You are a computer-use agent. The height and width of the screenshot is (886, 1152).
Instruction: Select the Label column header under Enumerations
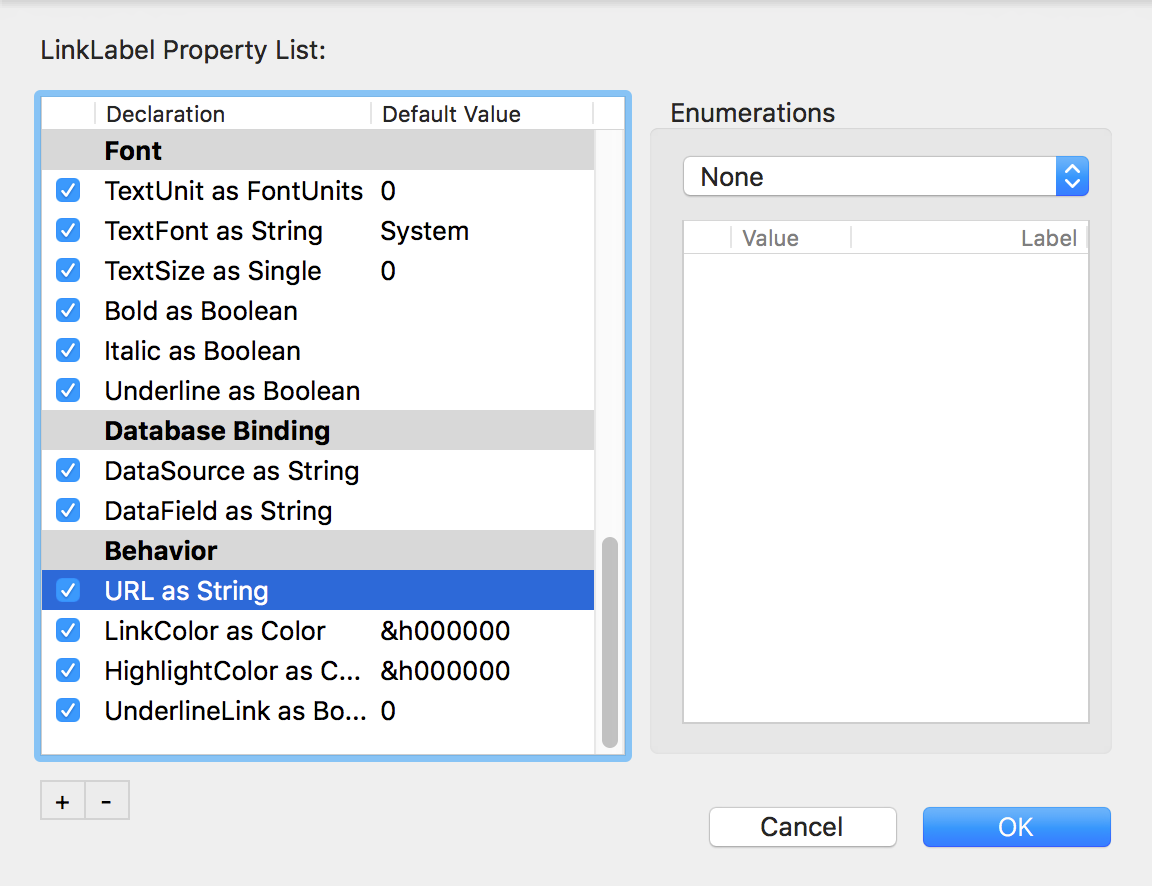(x=1049, y=238)
